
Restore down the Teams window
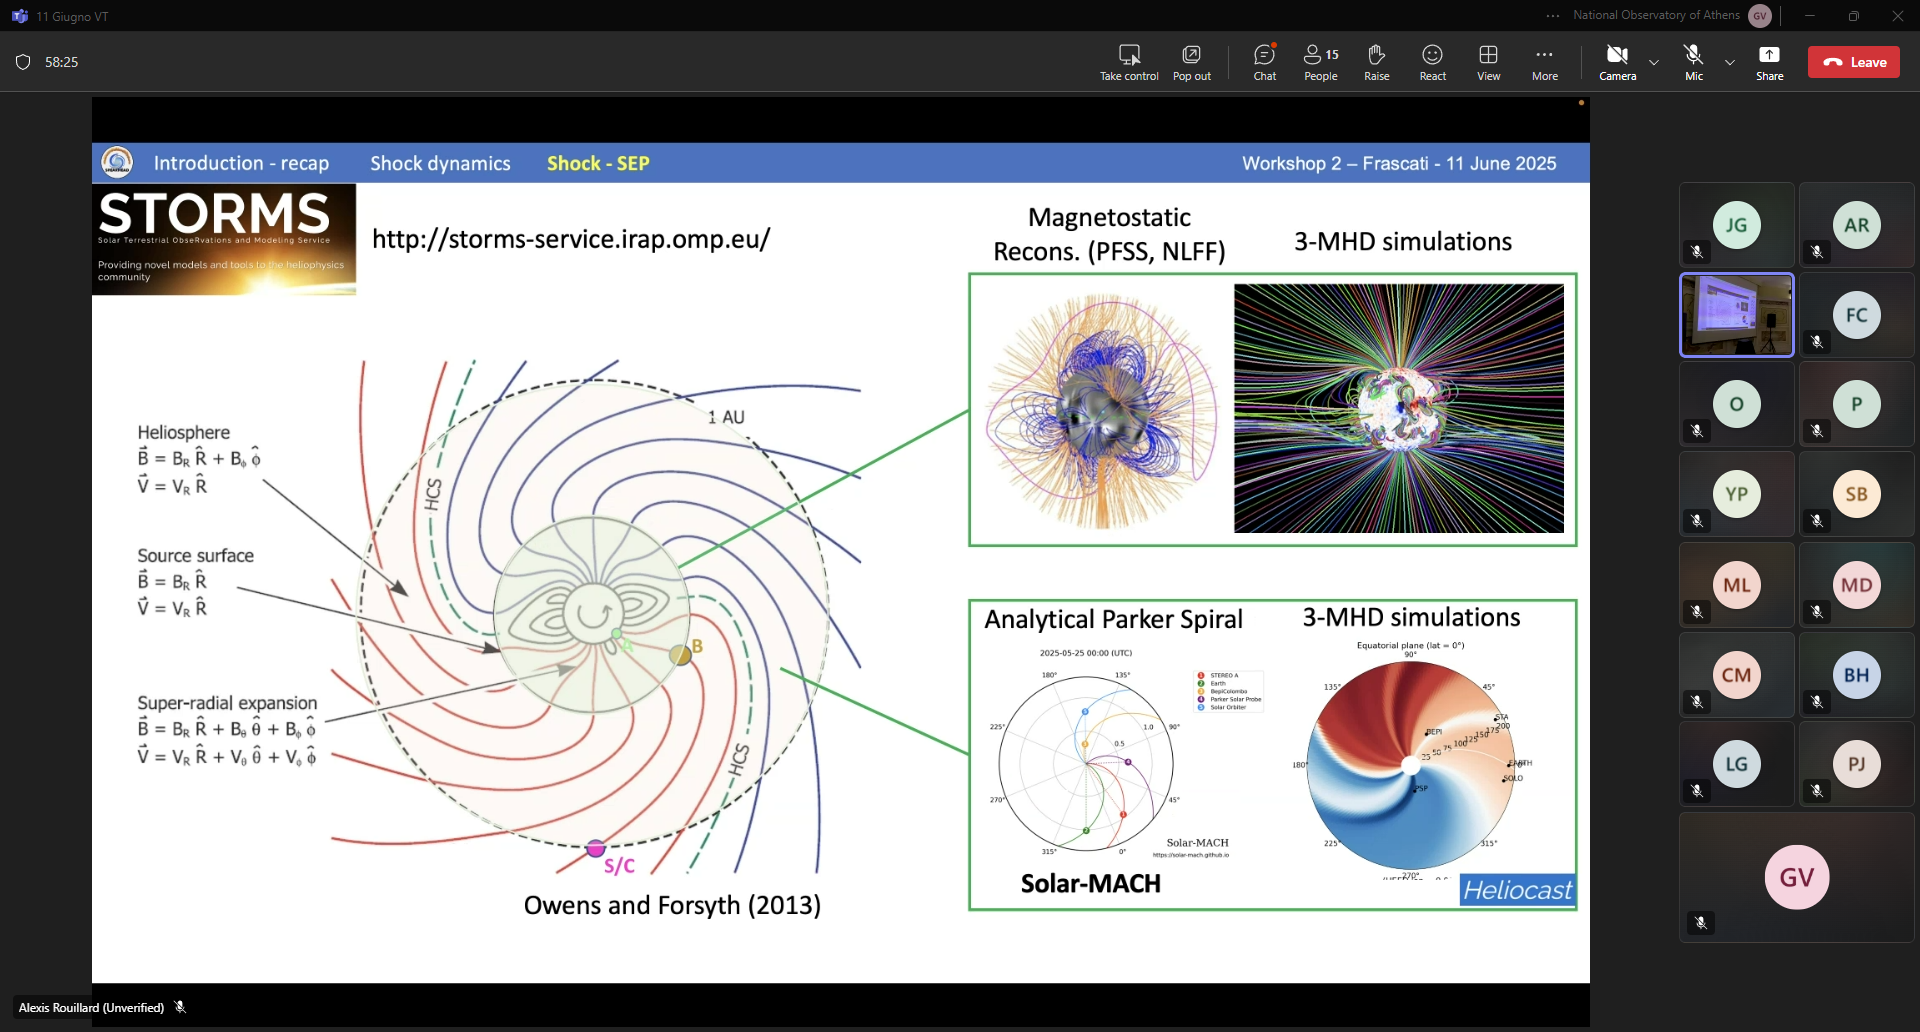1854,16
